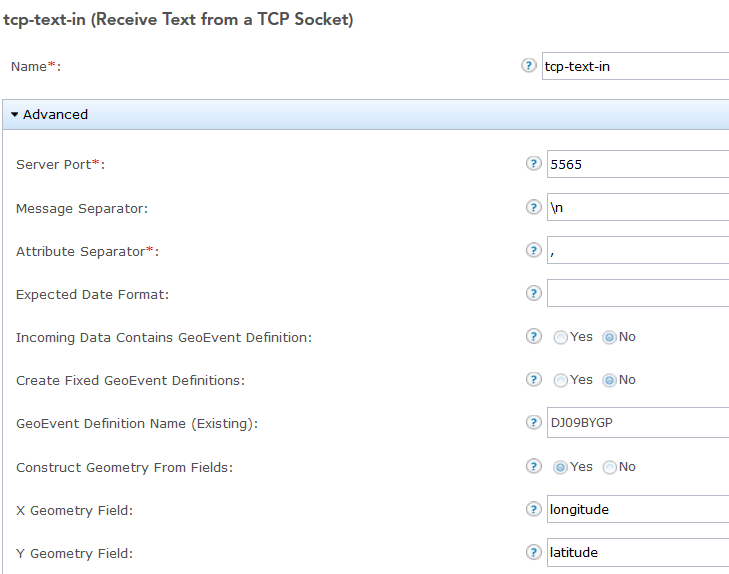This screenshot has width=729, height=574.
Task: Focus the GeoEvent Definition Name field
Action: 637,422
